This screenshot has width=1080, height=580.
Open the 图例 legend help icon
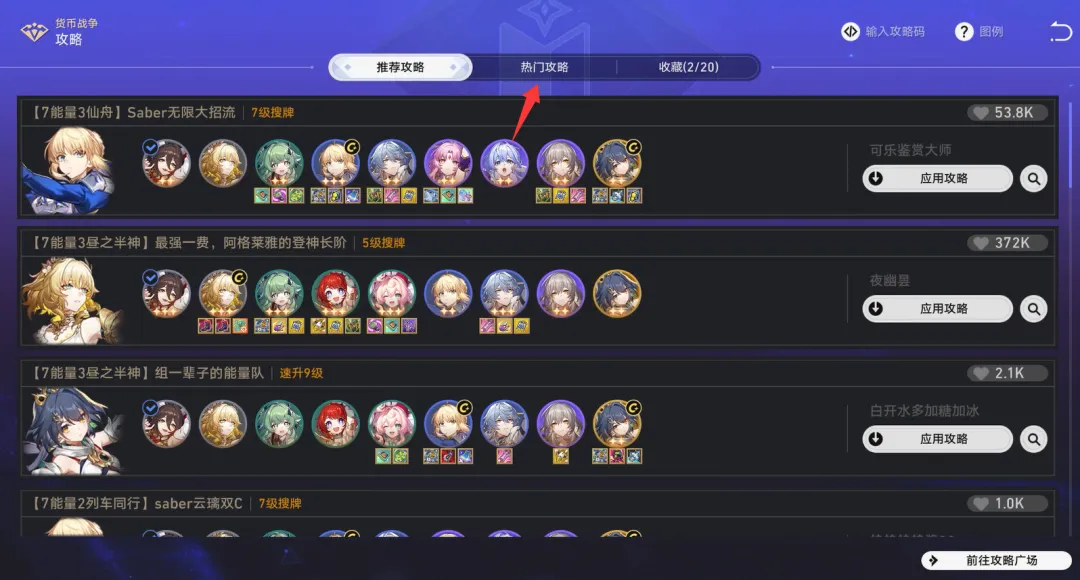coord(964,32)
